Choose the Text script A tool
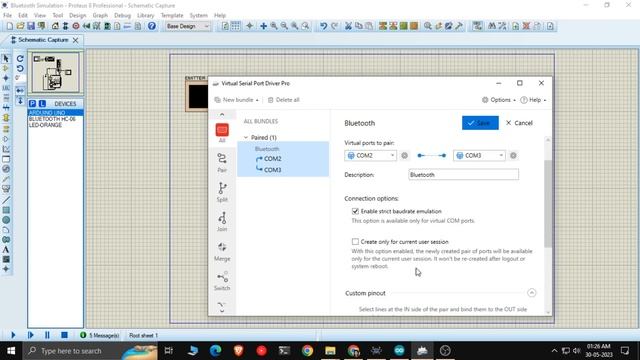Screen dimensions: 640x360 coord(6,249)
